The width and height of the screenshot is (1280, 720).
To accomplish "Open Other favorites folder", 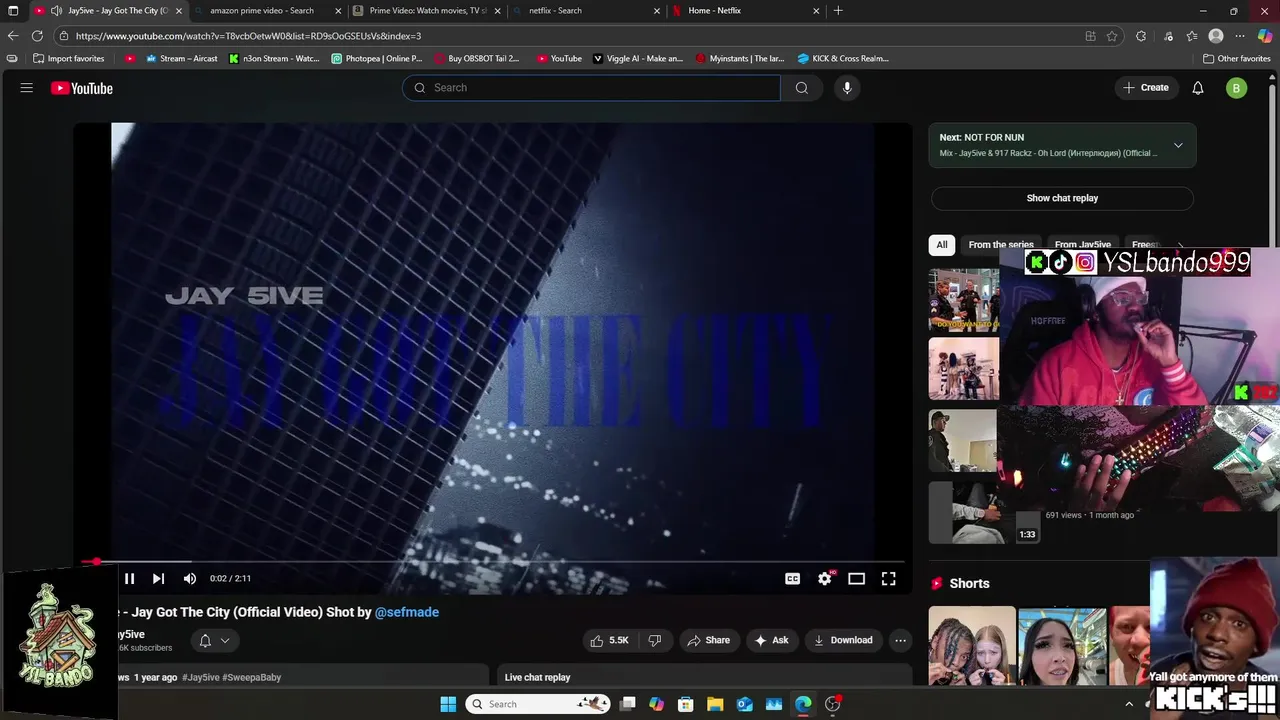I will click(x=1236, y=58).
